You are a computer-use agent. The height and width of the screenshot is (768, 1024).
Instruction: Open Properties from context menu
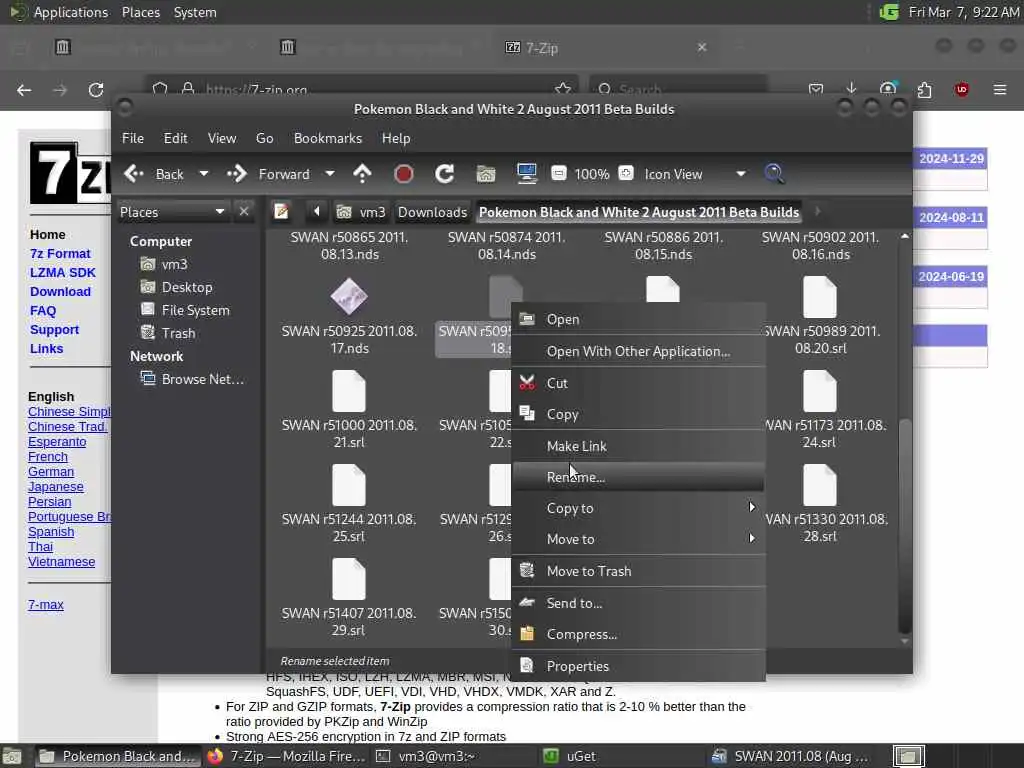coord(638,666)
